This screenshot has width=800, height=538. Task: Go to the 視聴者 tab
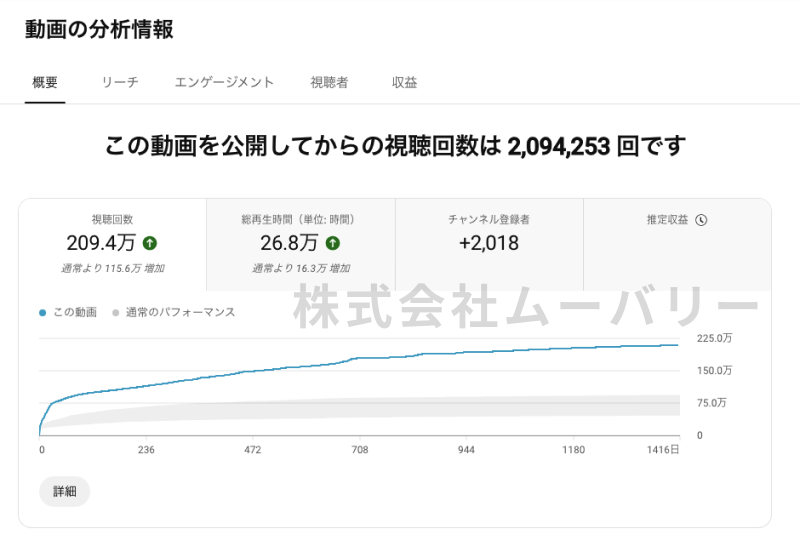click(x=329, y=83)
